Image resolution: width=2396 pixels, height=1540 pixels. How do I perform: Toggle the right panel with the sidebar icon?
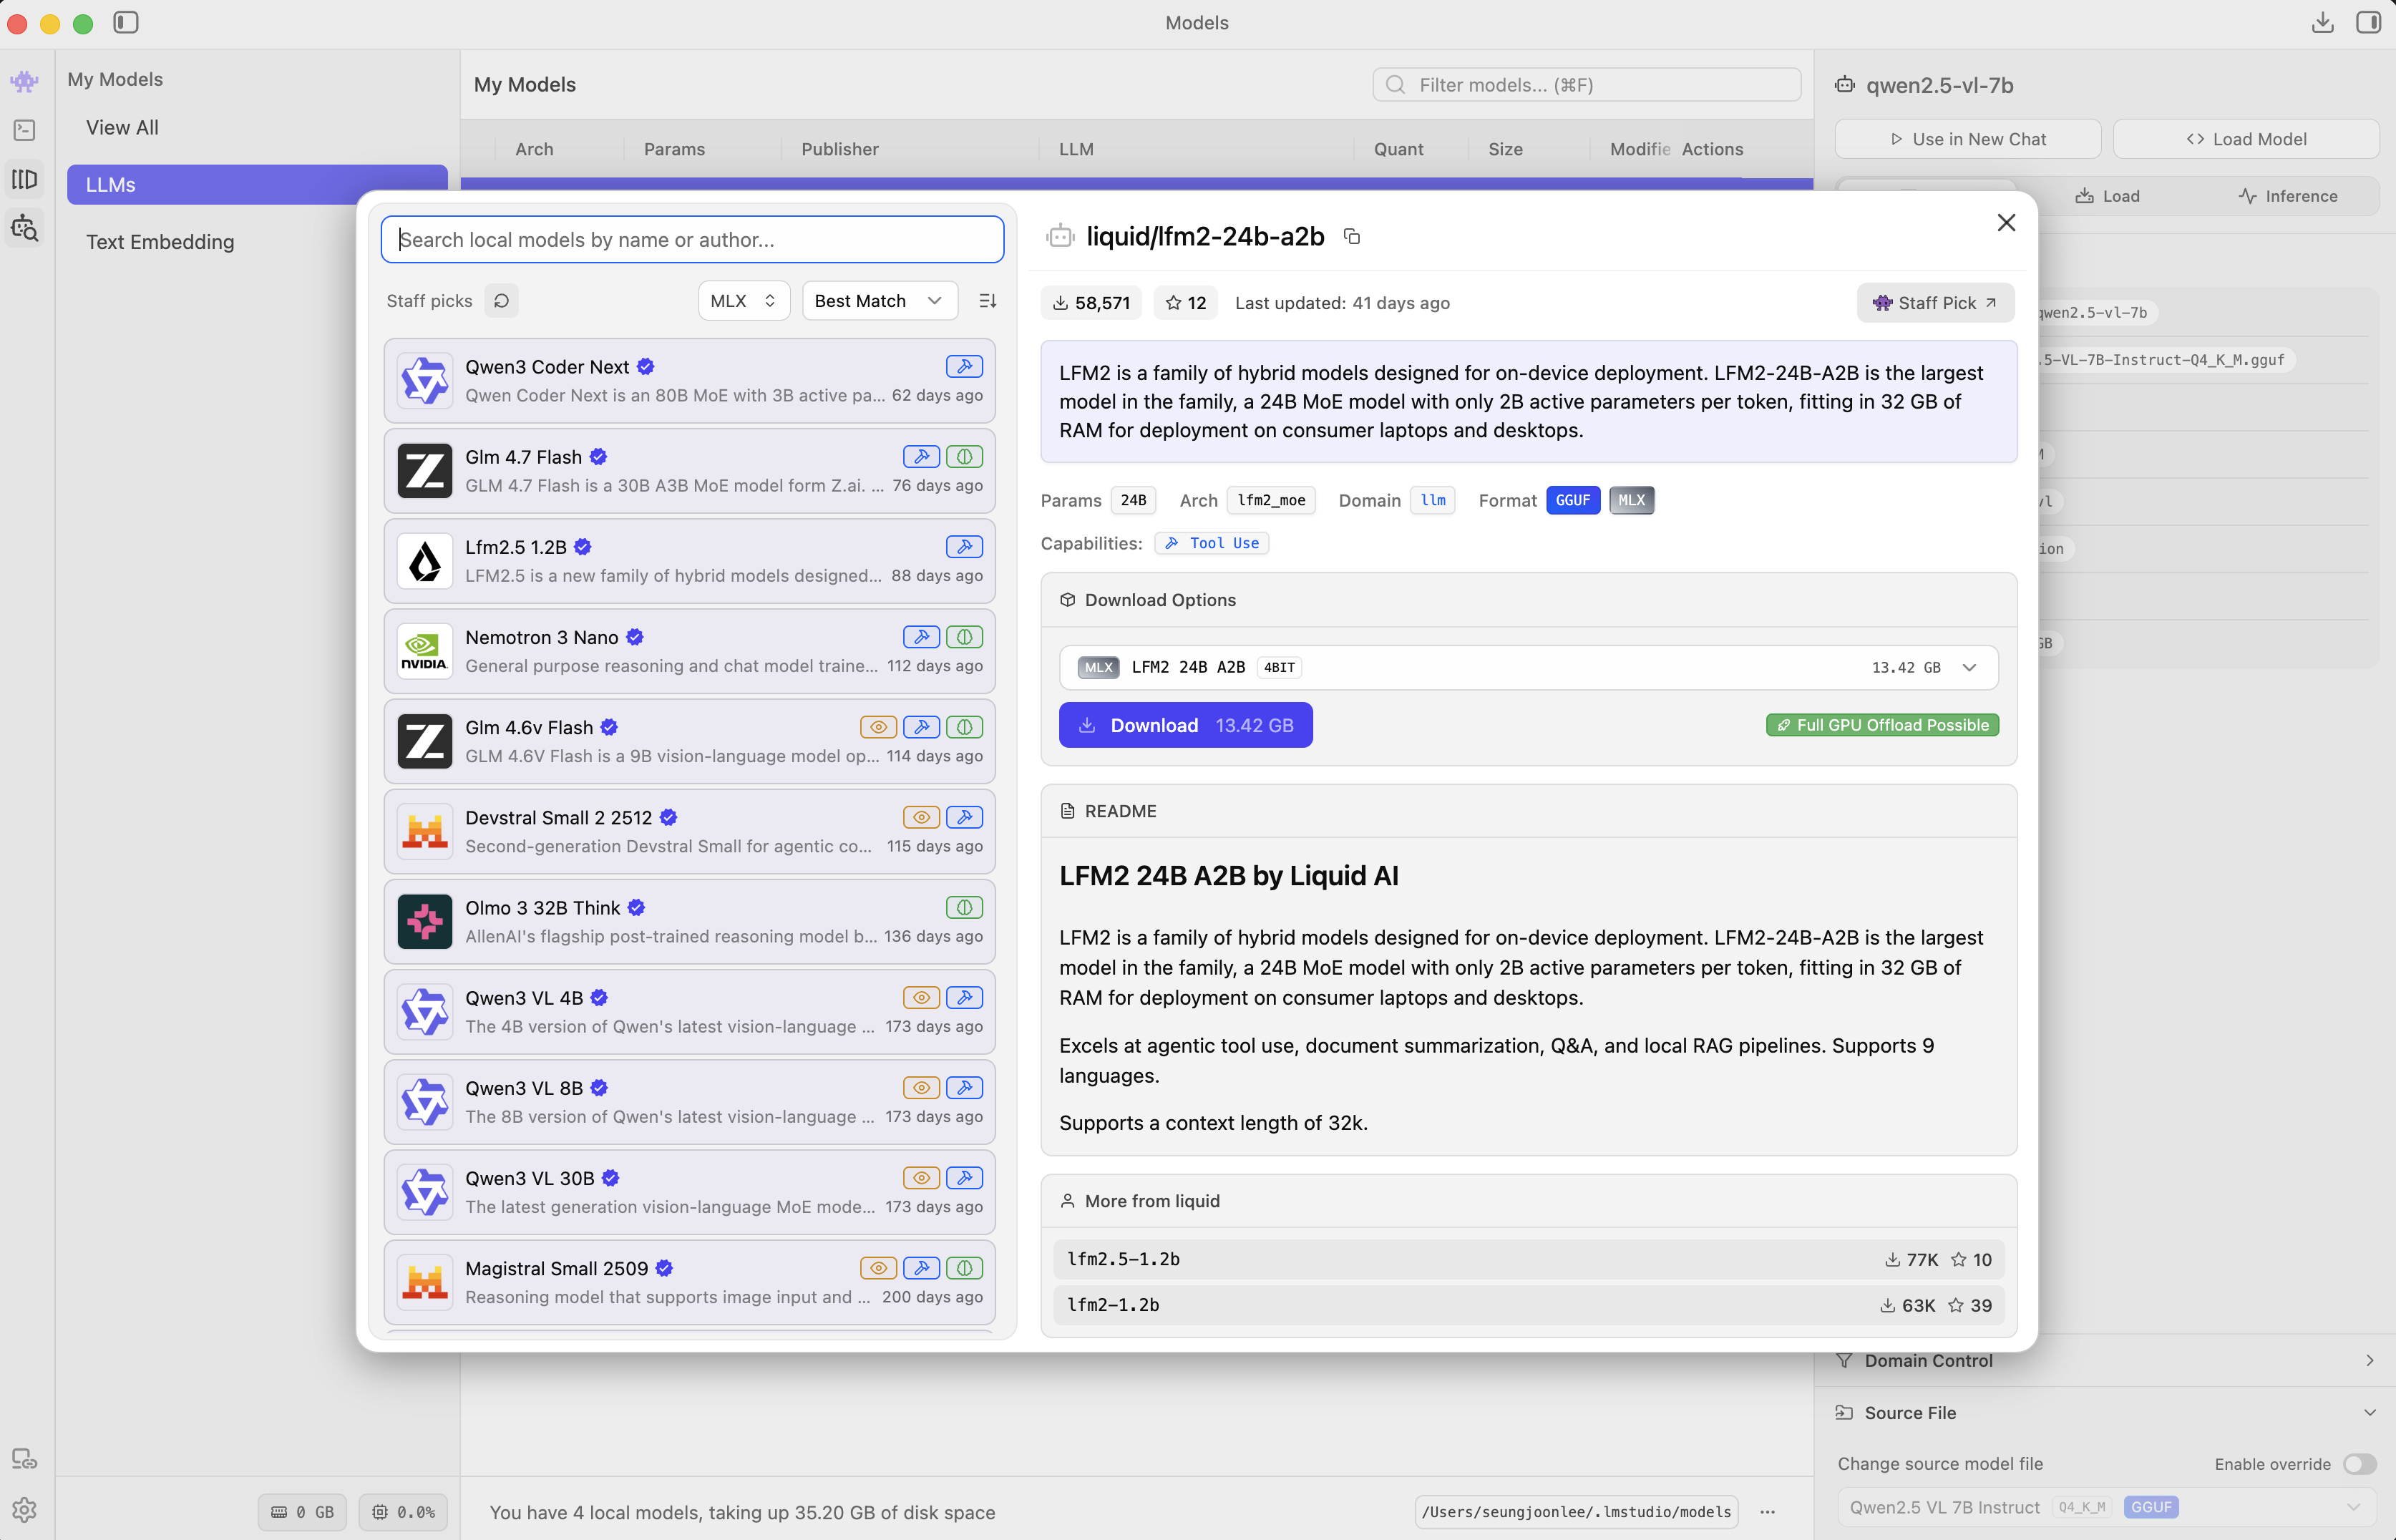(2369, 22)
